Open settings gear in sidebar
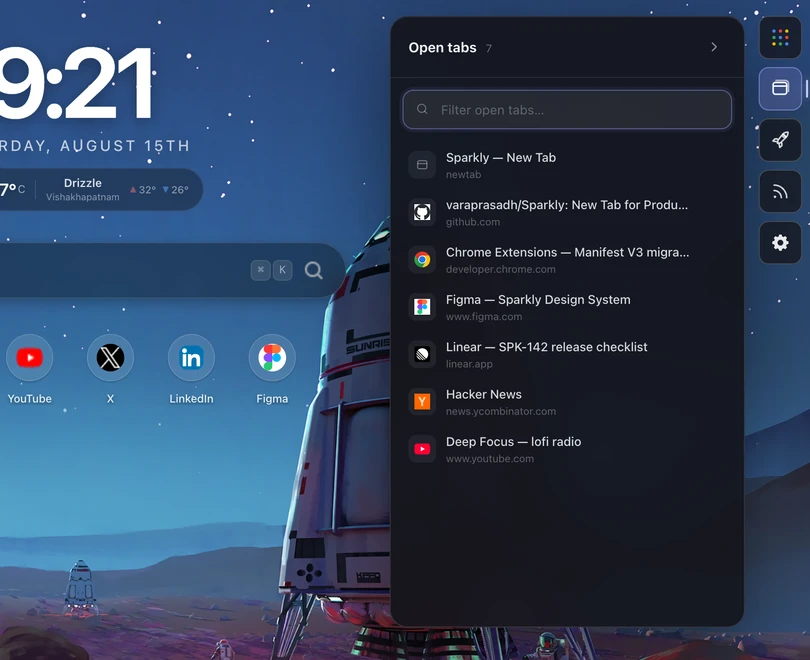This screenshot has width=810, height=660. point(780,243)
